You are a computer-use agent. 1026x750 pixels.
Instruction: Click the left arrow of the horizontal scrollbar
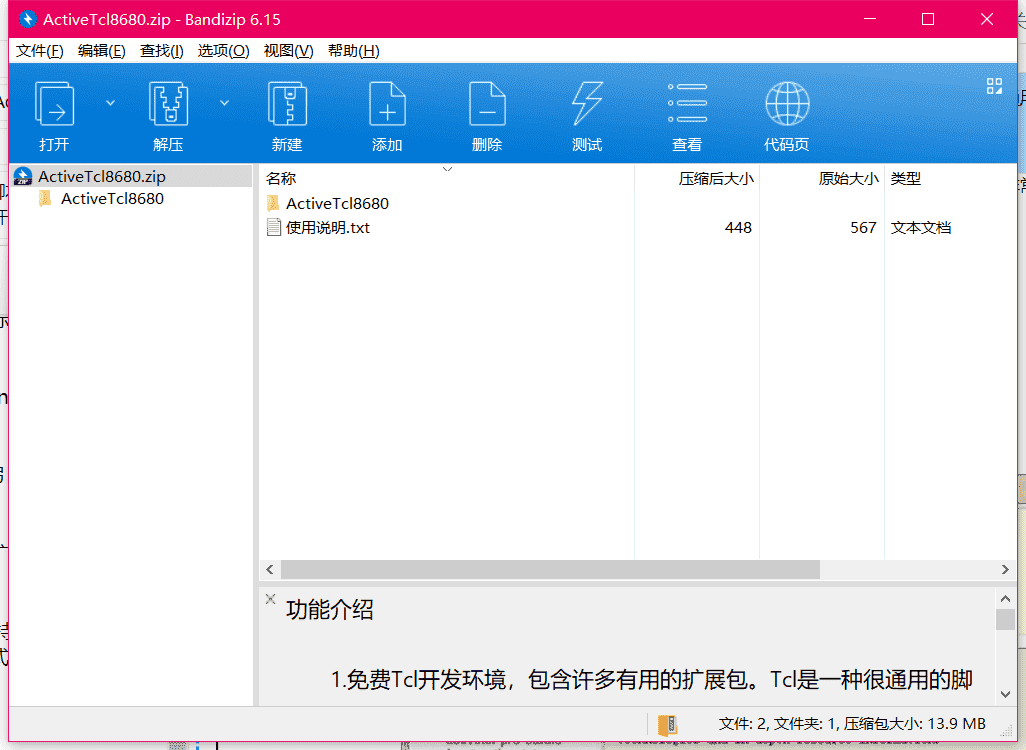tap(270, 570)
